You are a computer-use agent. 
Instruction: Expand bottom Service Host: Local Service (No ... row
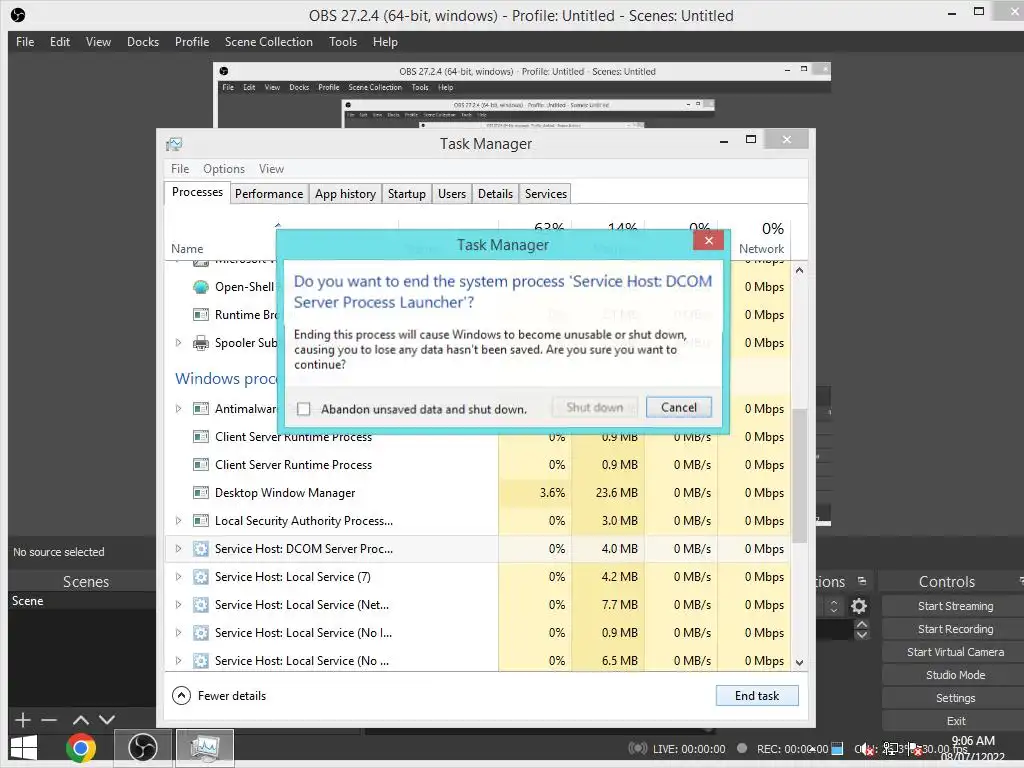tap(178, 661)
